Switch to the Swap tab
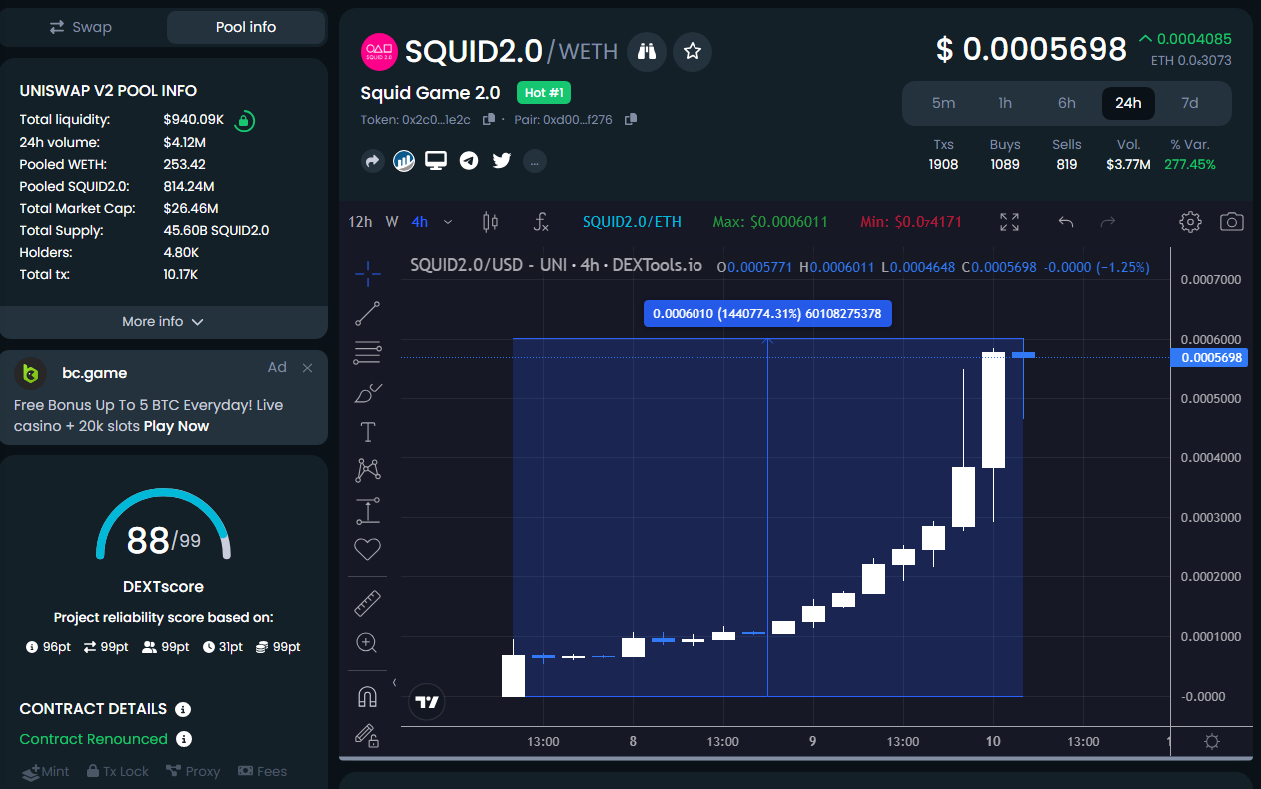The height and width of the screenshot is (789, 1261). [x=80, y=27]
